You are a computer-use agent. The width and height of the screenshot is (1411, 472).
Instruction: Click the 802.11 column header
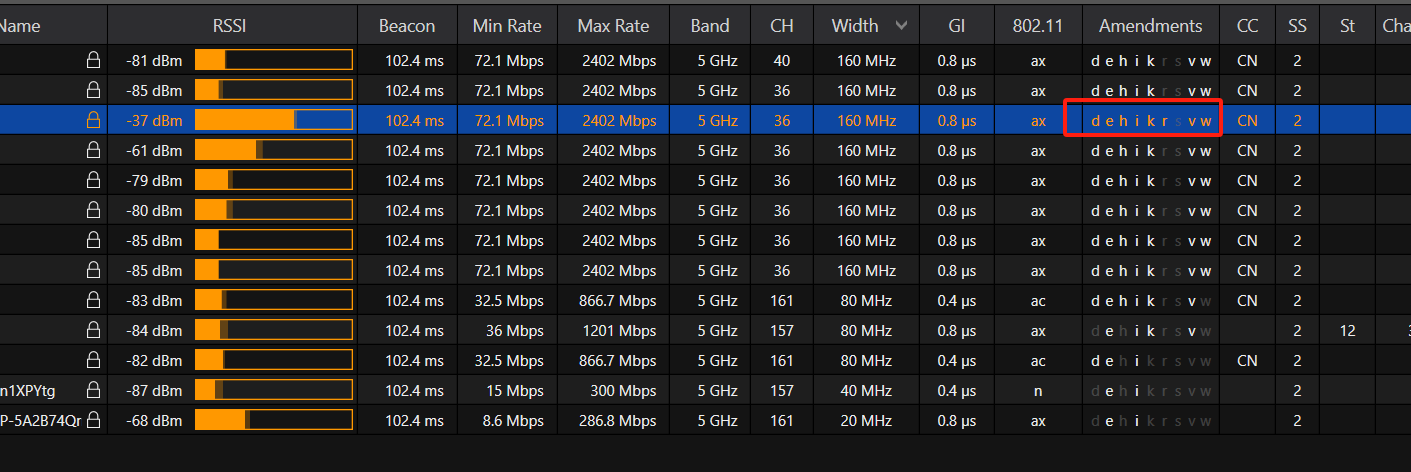1038,26
